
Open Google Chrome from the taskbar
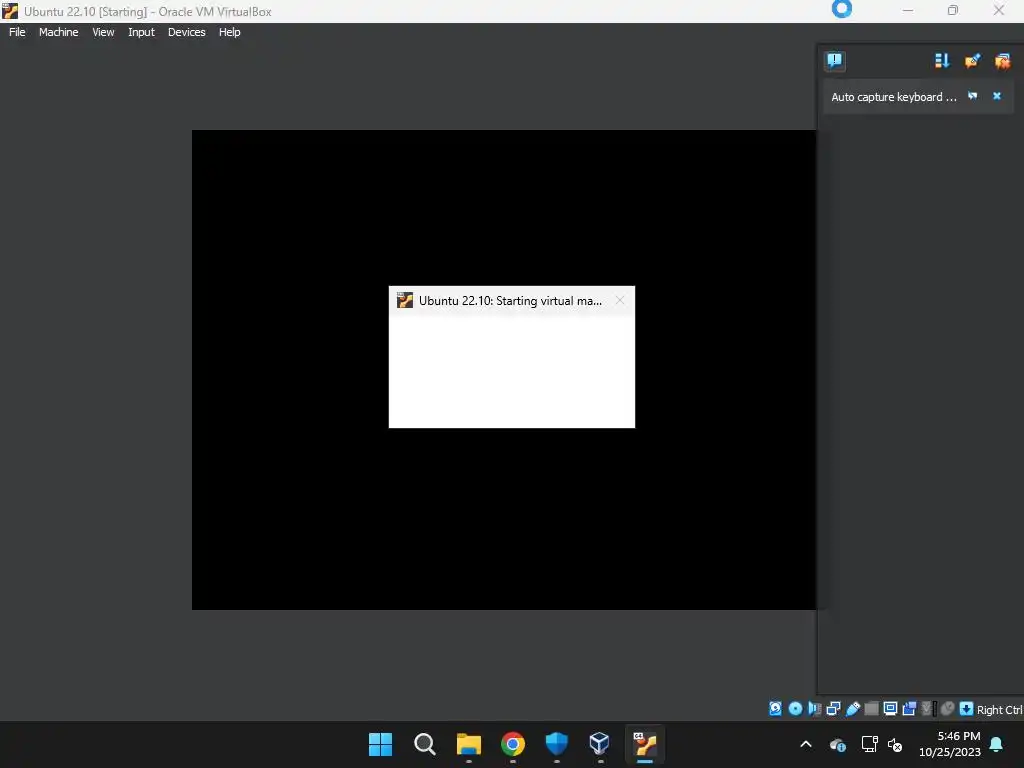(x=513, y=744)
